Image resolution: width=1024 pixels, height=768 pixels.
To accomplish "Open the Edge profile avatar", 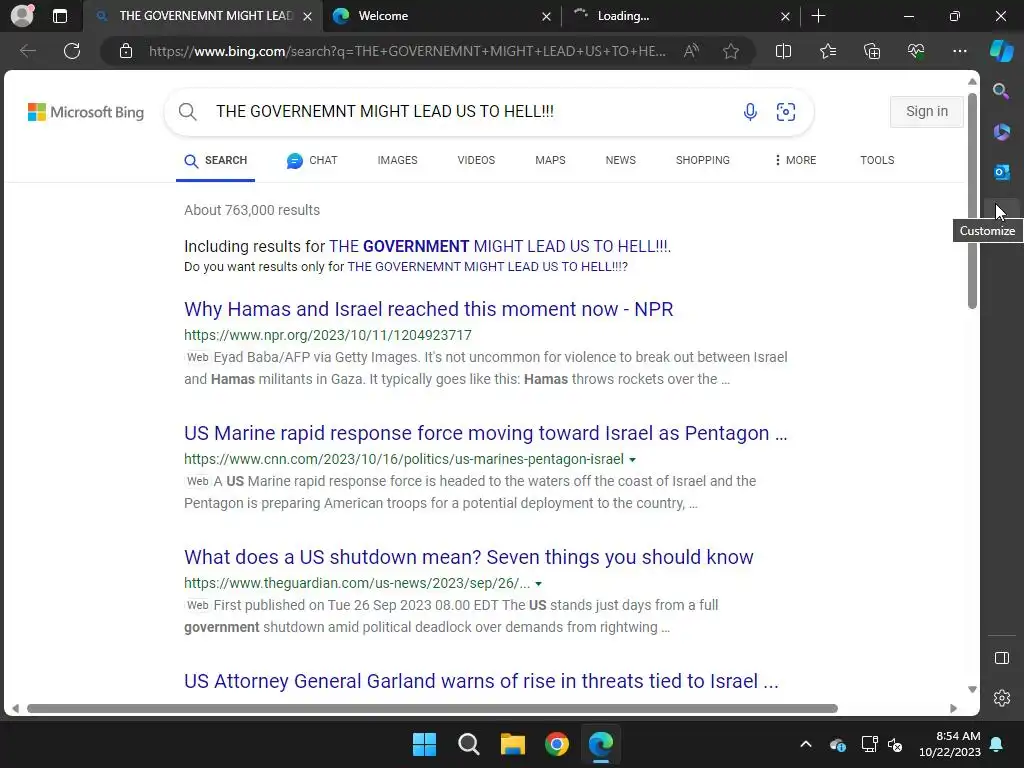I will point(22,16).
